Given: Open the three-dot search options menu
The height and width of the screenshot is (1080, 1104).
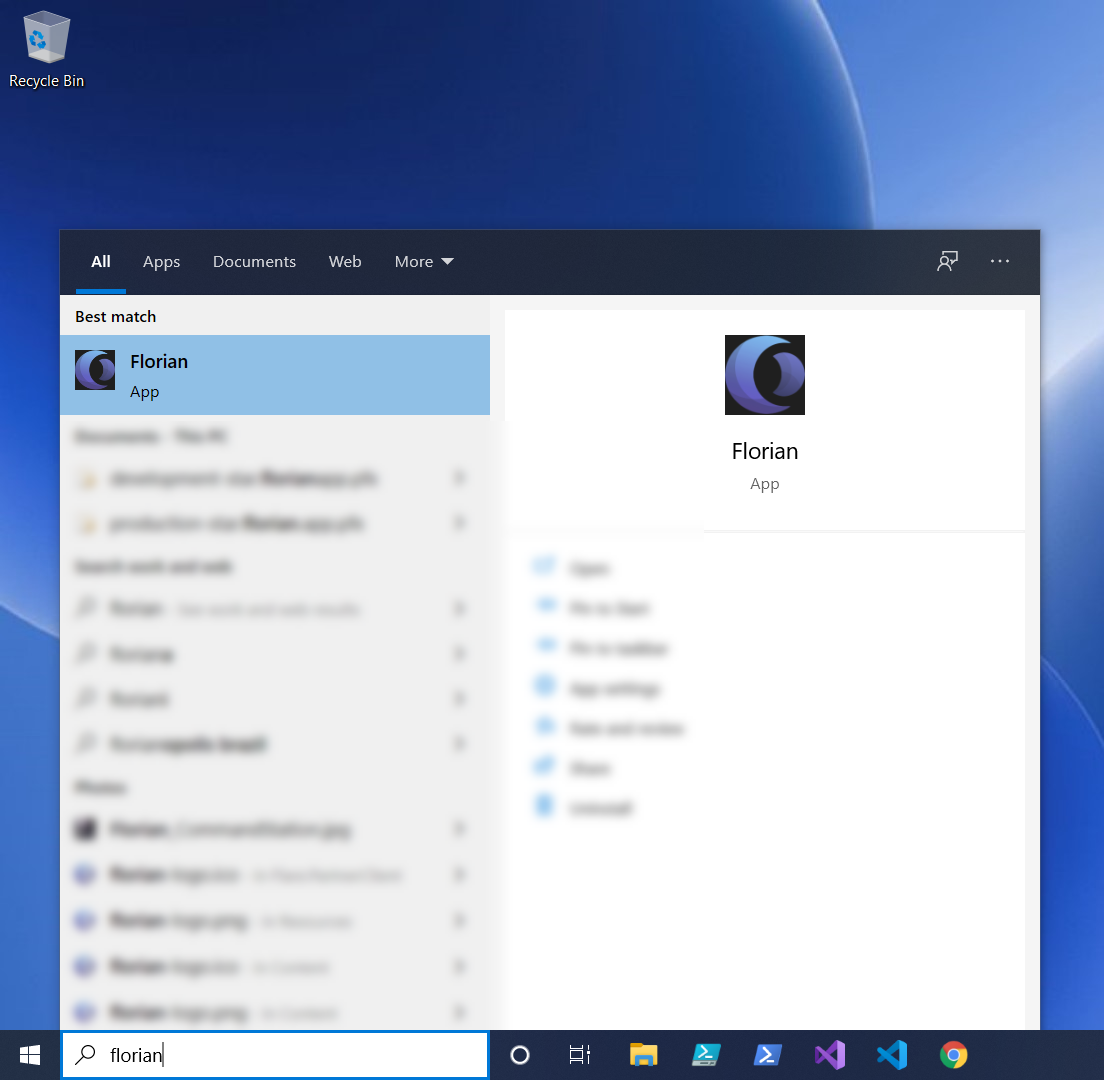Looking at the screenshot, I should (1000, 261).
